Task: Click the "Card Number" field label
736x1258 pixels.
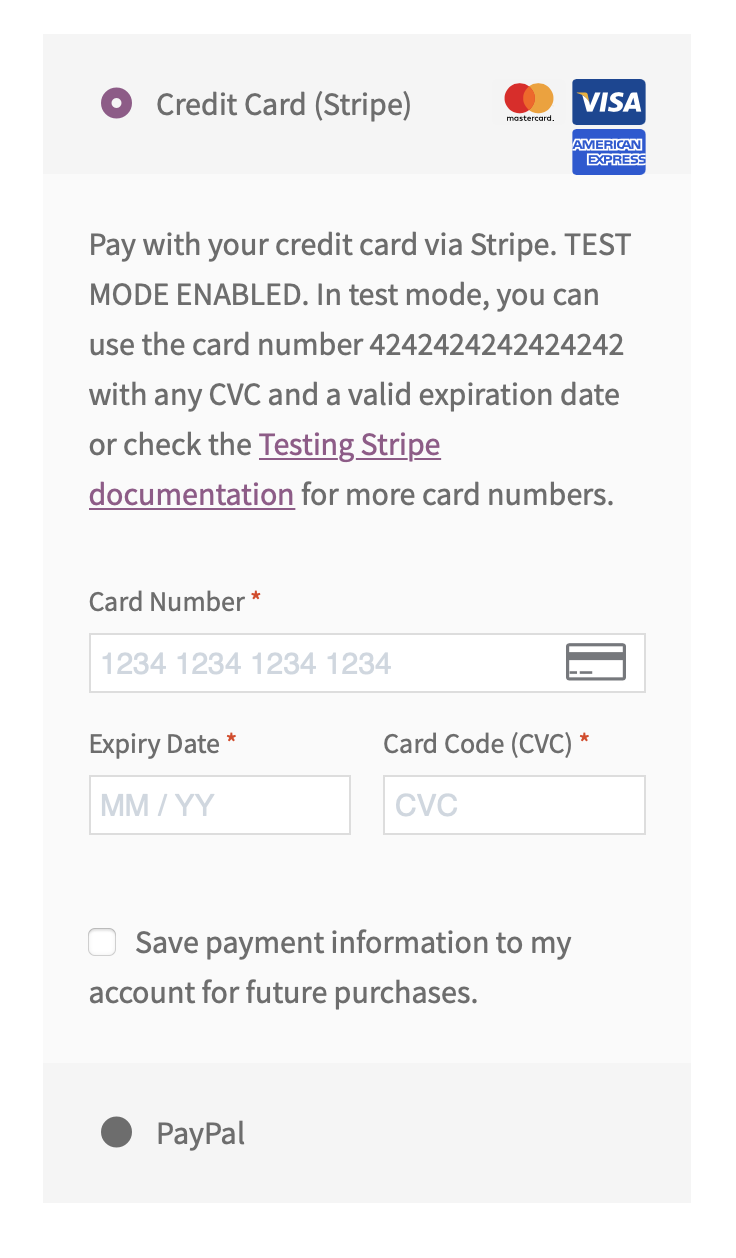Action: (166, 602)
